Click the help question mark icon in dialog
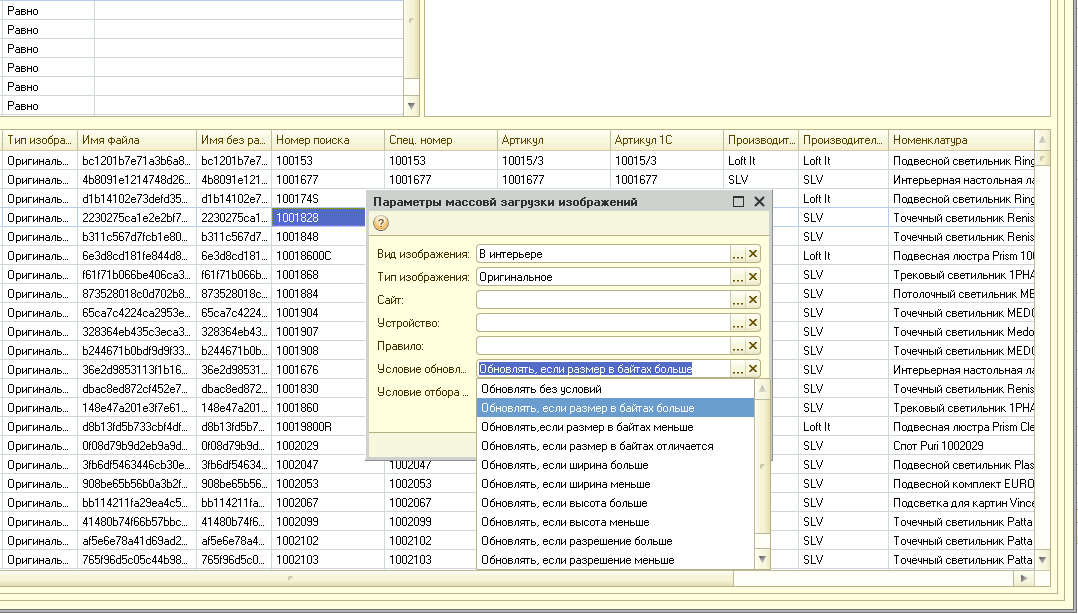This screenshot has width=1078, height=614. [381, 223]
